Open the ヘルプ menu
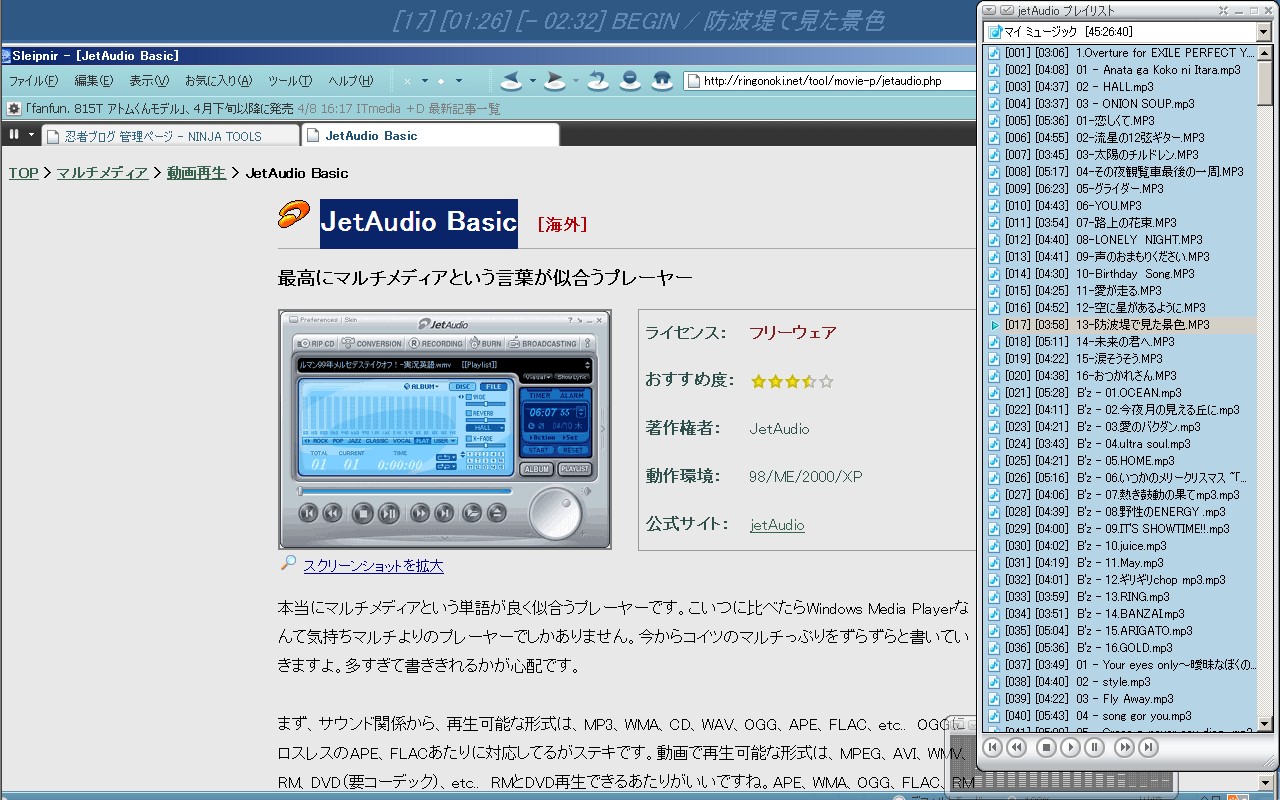Screen dimensions: 1280x800 click(351, 81)
